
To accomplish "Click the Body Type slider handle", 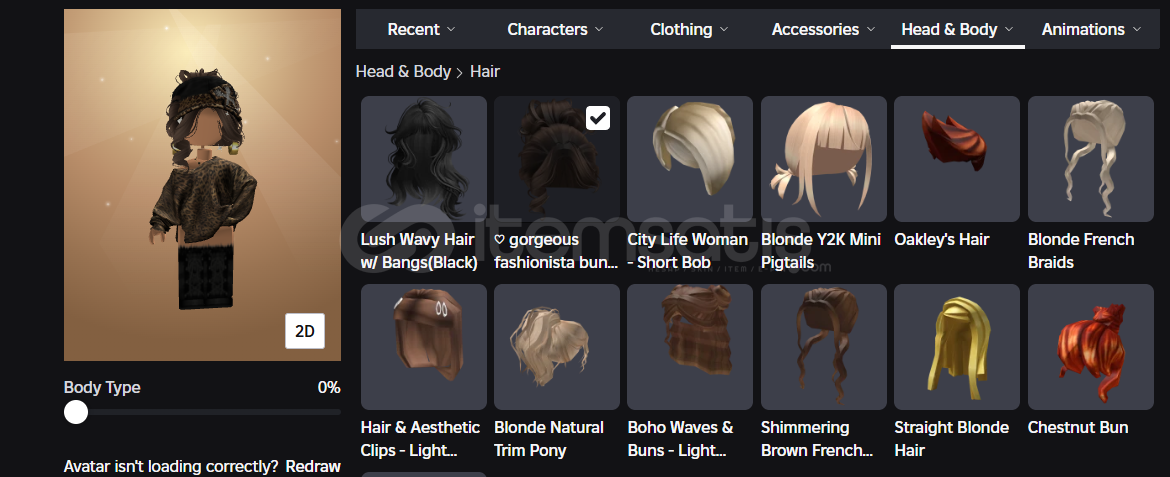I will tap(76, 412).
